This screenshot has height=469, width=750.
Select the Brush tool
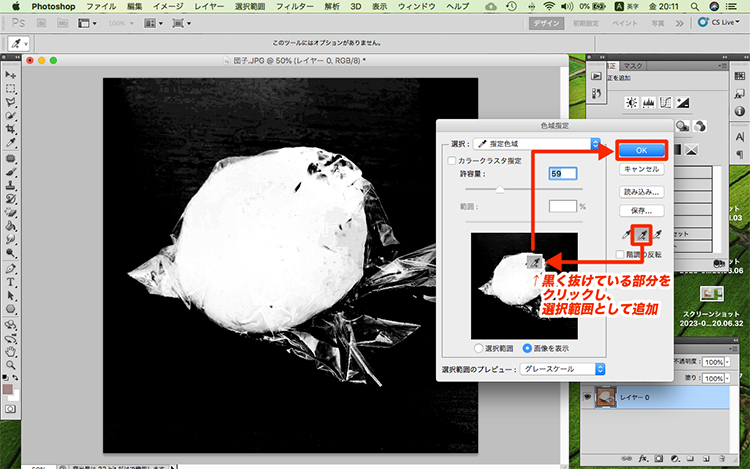(11, 172)
